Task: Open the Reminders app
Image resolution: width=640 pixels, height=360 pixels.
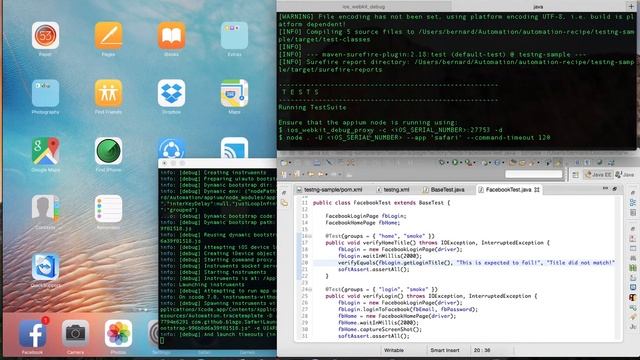Action: pyautogui.click(x=108, y=209)
